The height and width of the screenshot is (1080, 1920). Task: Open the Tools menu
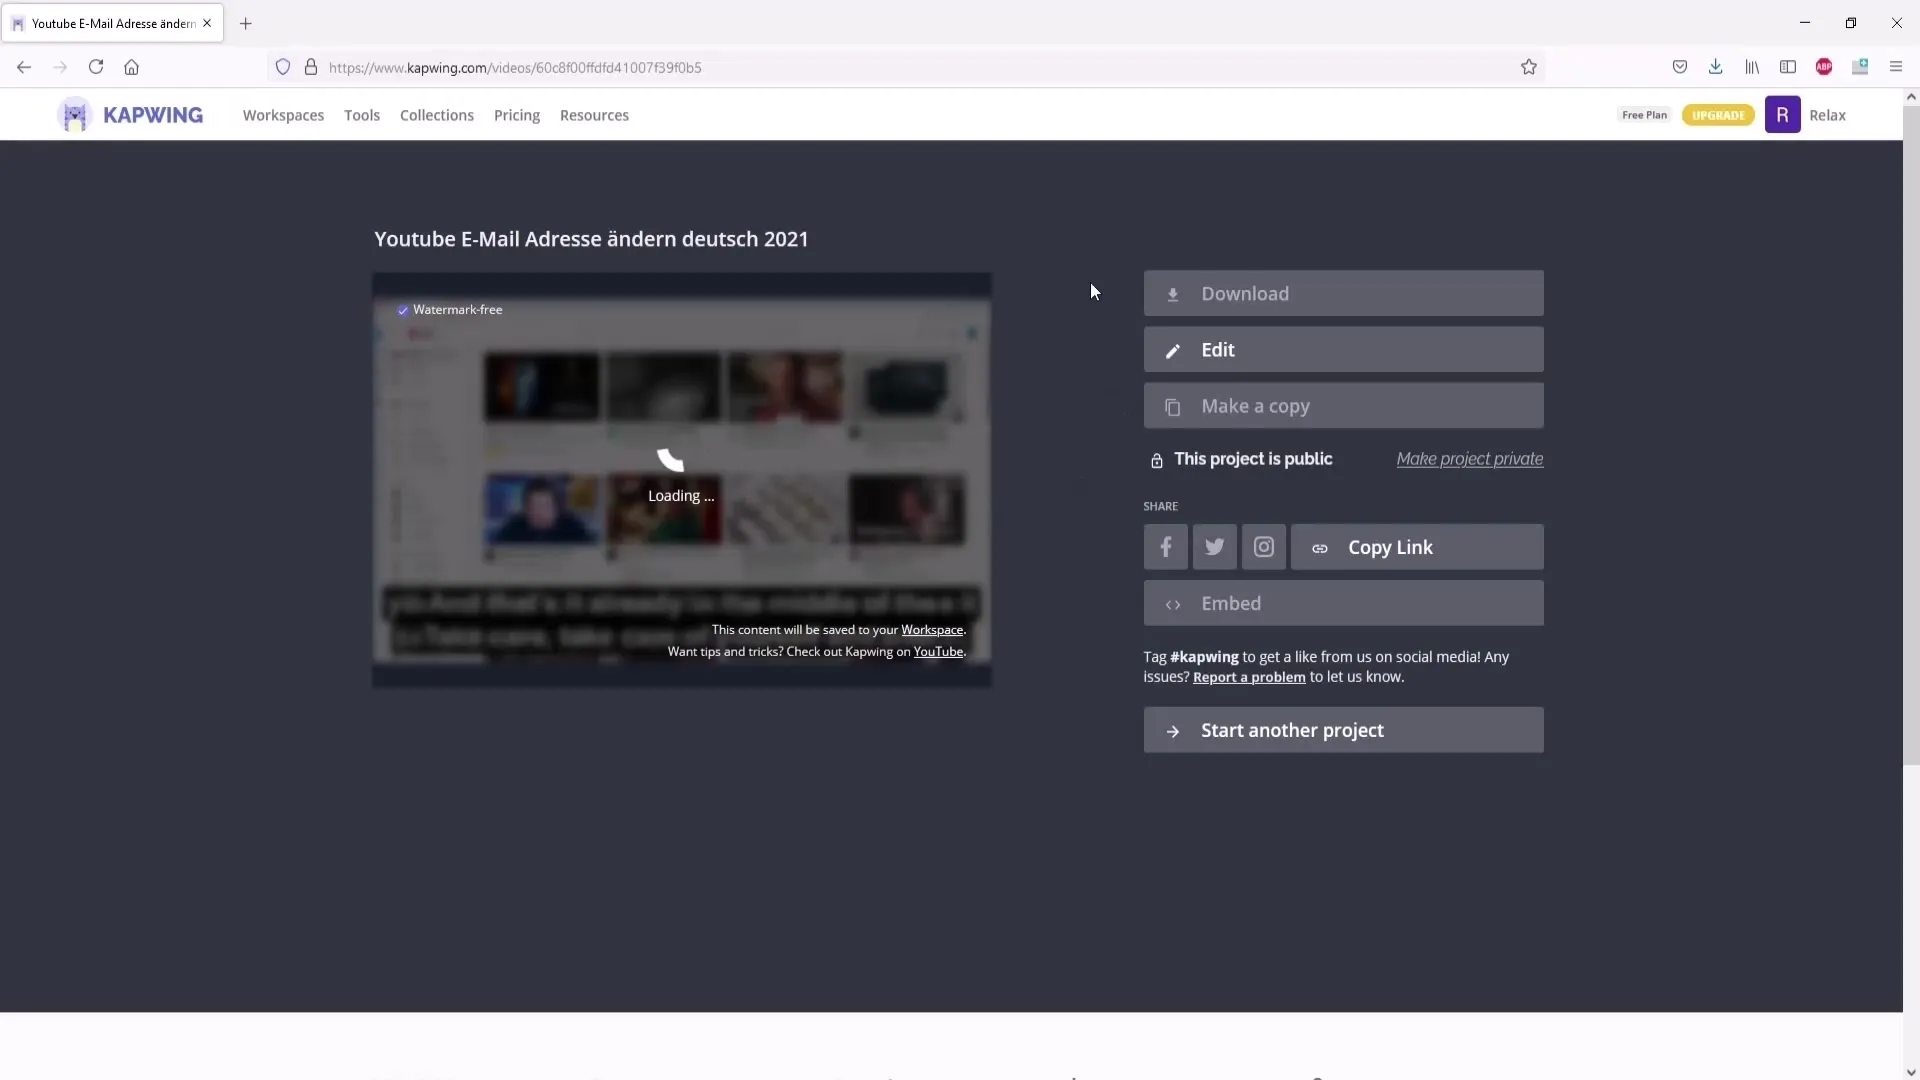coord(361,115)
